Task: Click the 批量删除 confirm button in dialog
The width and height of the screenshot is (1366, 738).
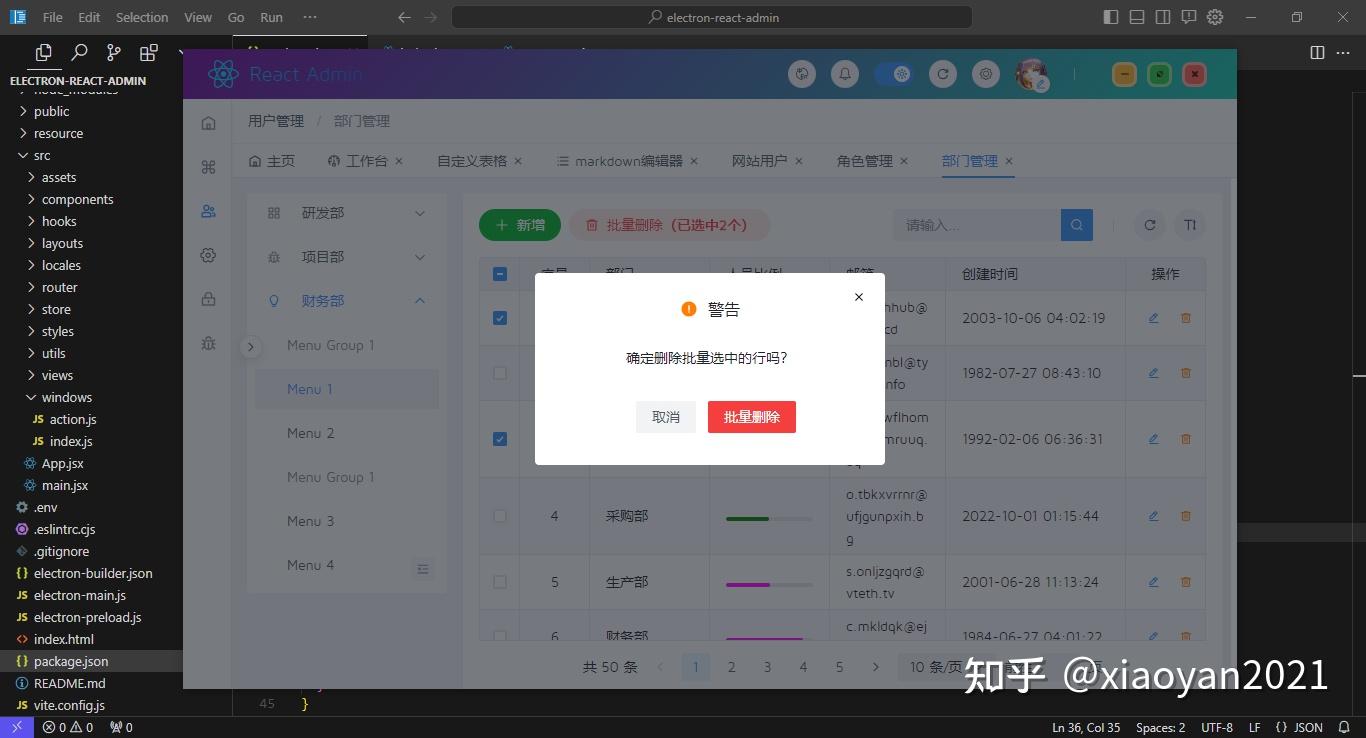Action: (751, 416)
